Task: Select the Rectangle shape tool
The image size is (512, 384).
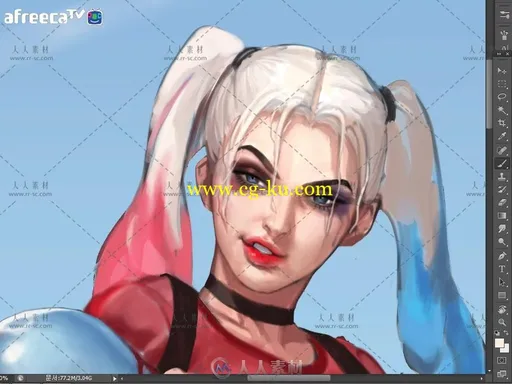Action: click(502, 295)
